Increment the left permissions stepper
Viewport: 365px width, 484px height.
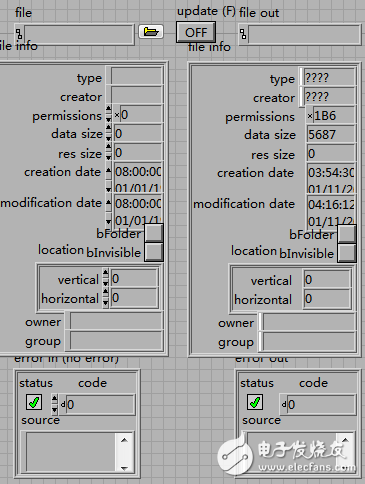pos(109,109)
